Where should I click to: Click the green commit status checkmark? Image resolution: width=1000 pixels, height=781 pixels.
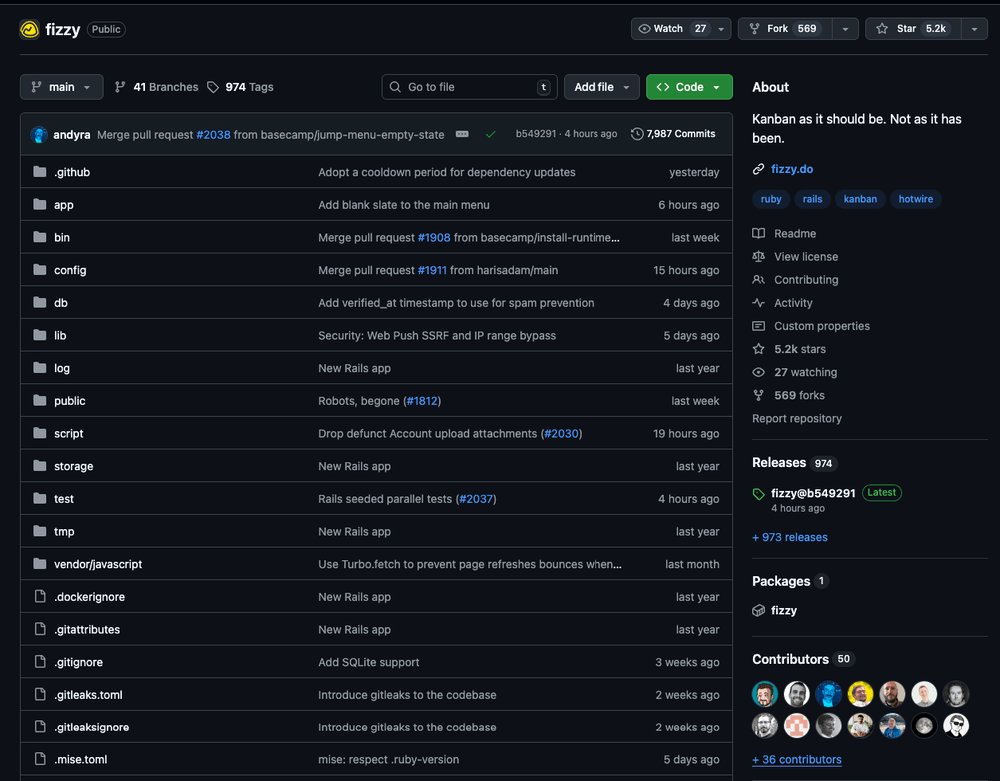pyautogui.click(x=490, y=134)
